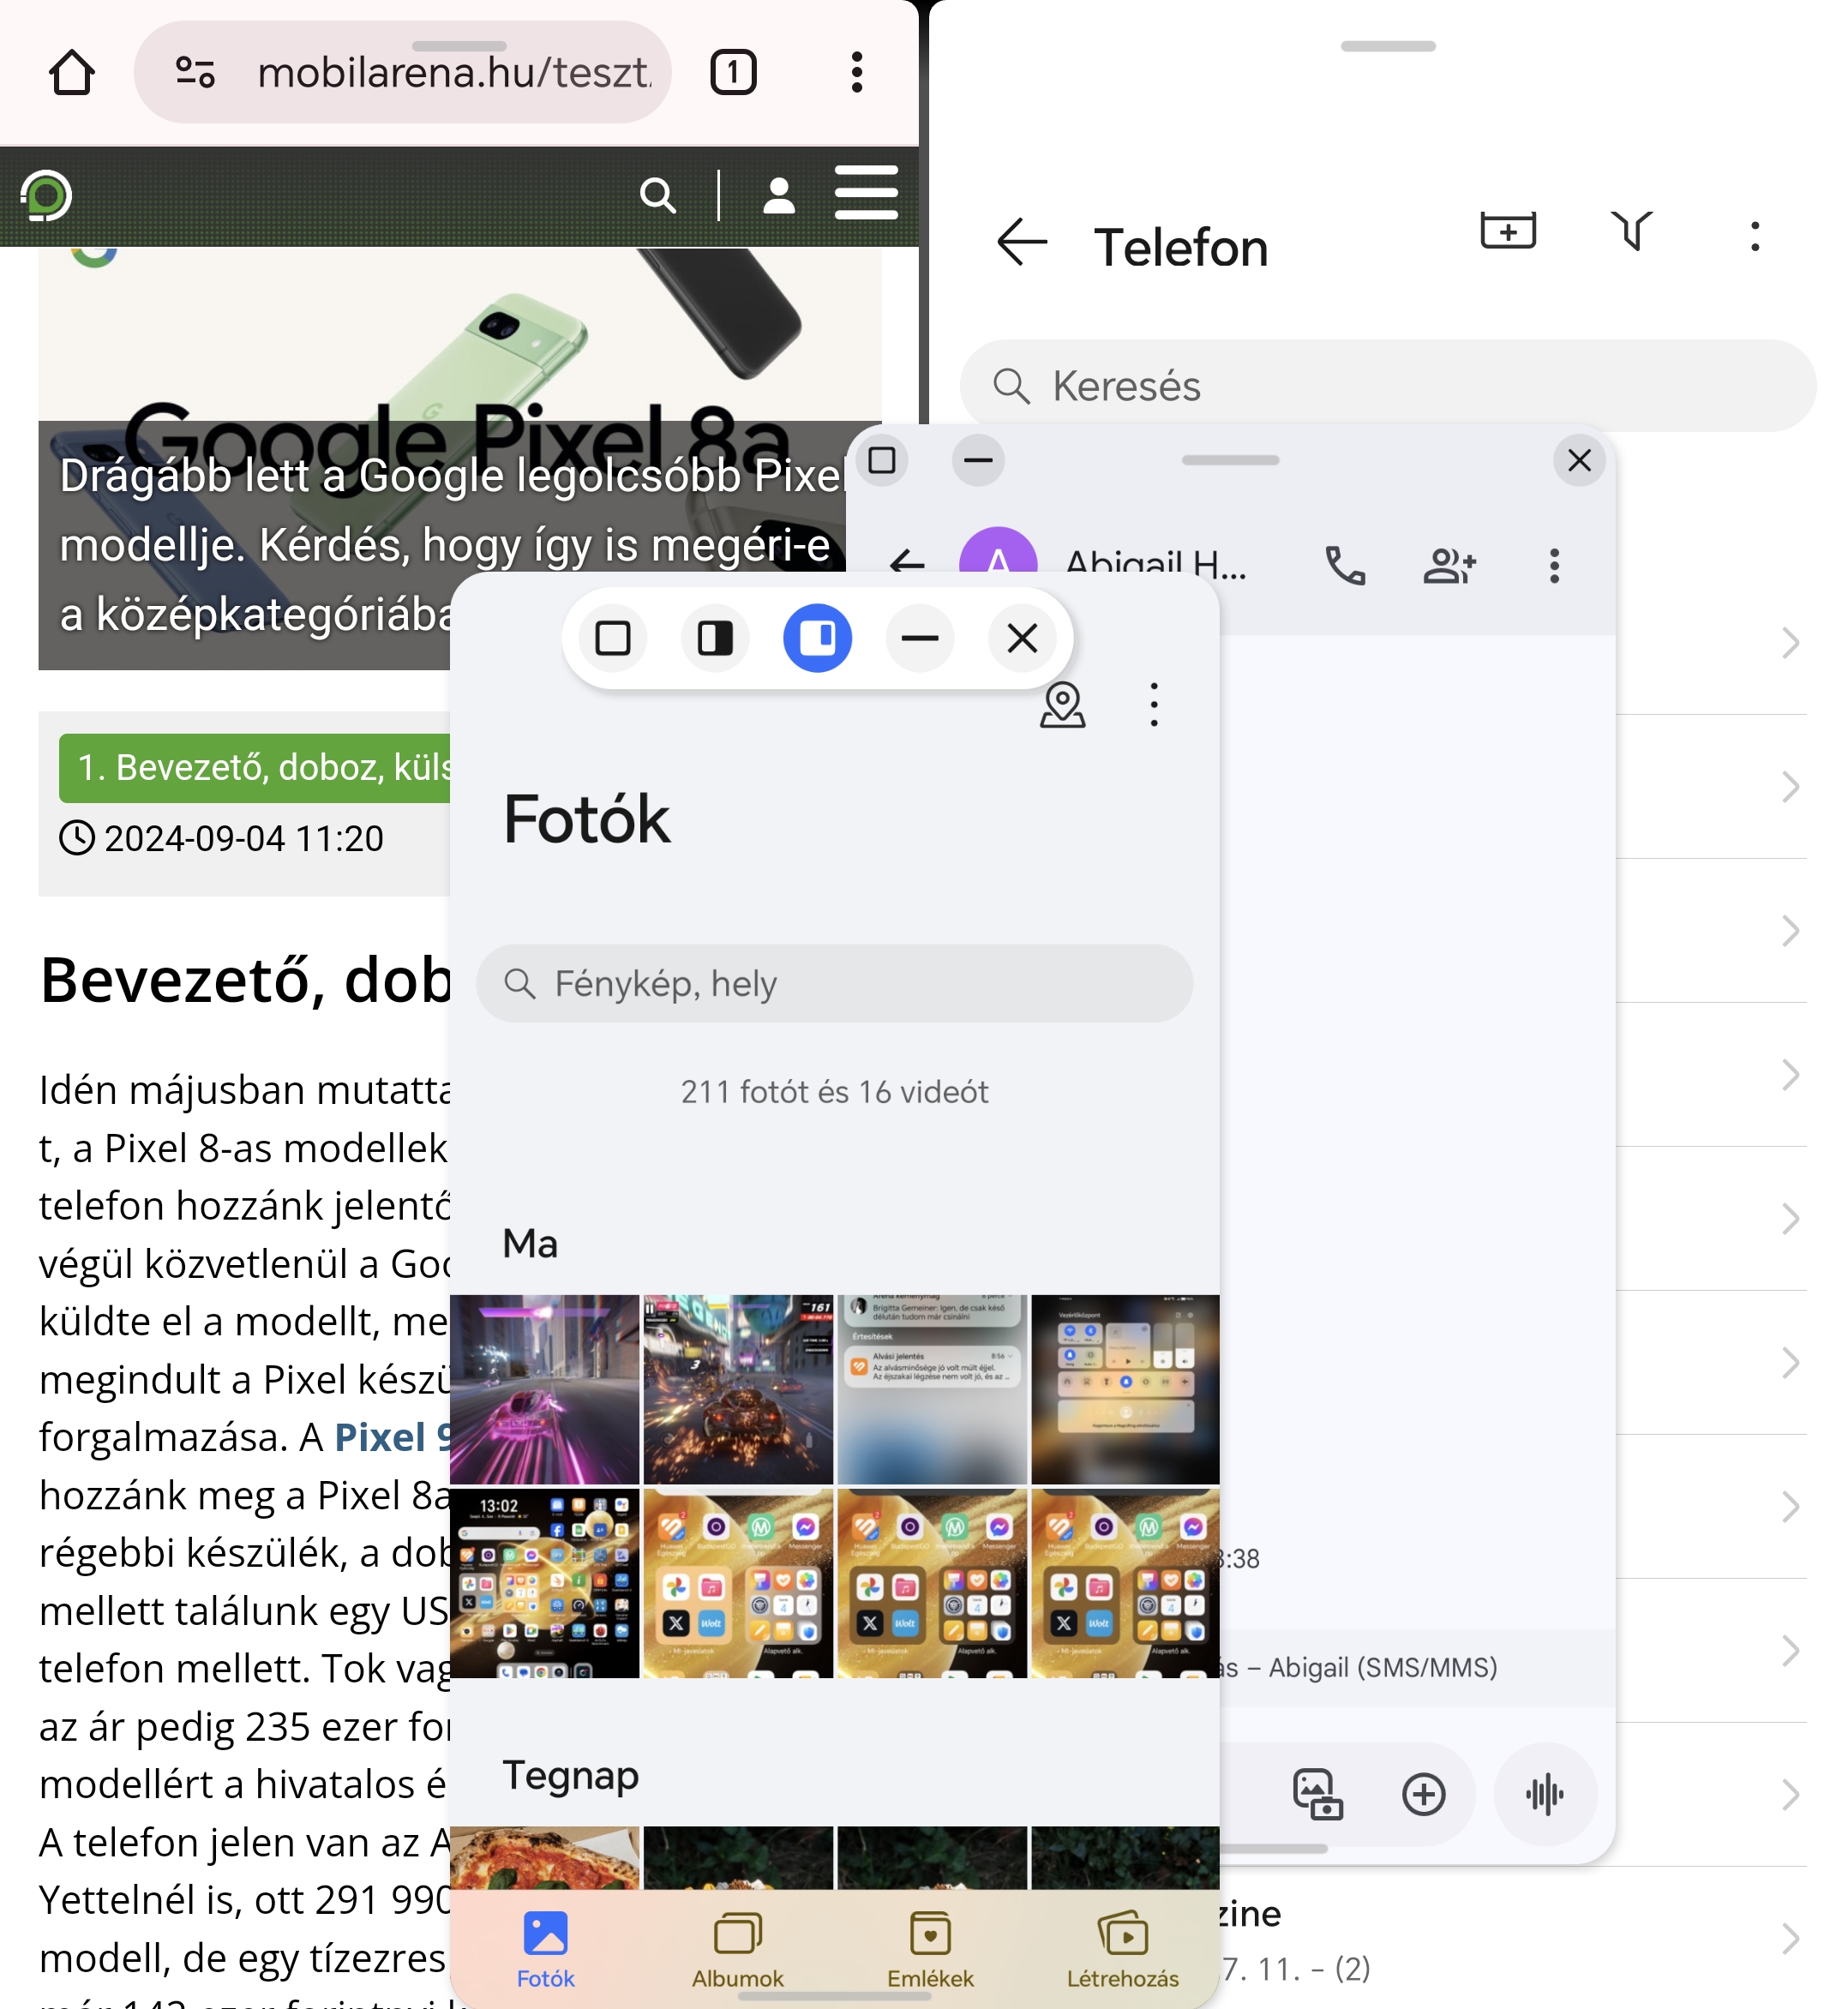
Task: Select the Ma section header
Action: tap(530, 1244)
